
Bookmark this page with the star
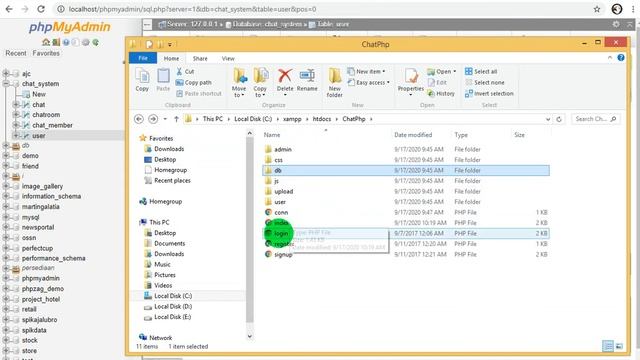coord(597,9)
